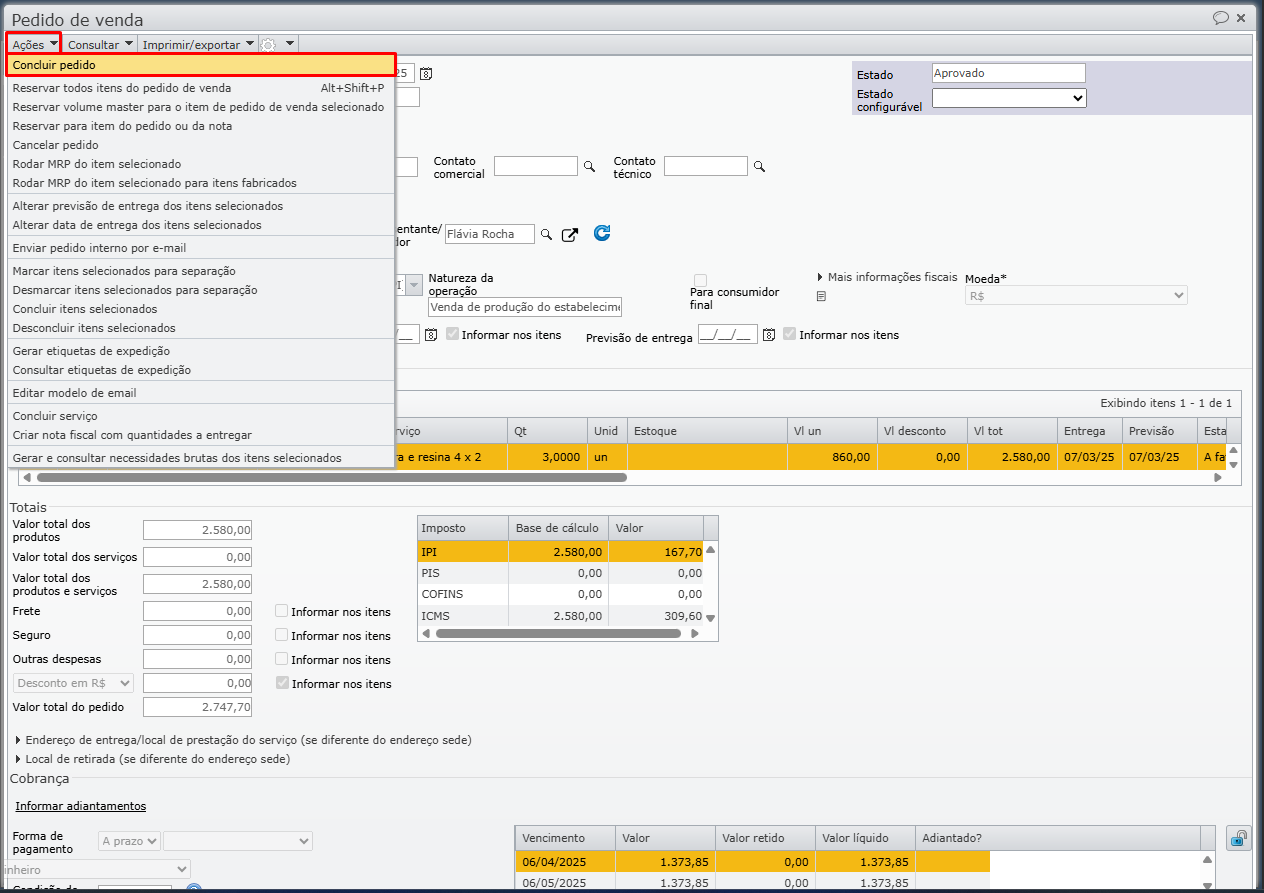1264x893 pixels.
Task: Click the comment bubble icon in title bar
Action: click(1220, 18)
